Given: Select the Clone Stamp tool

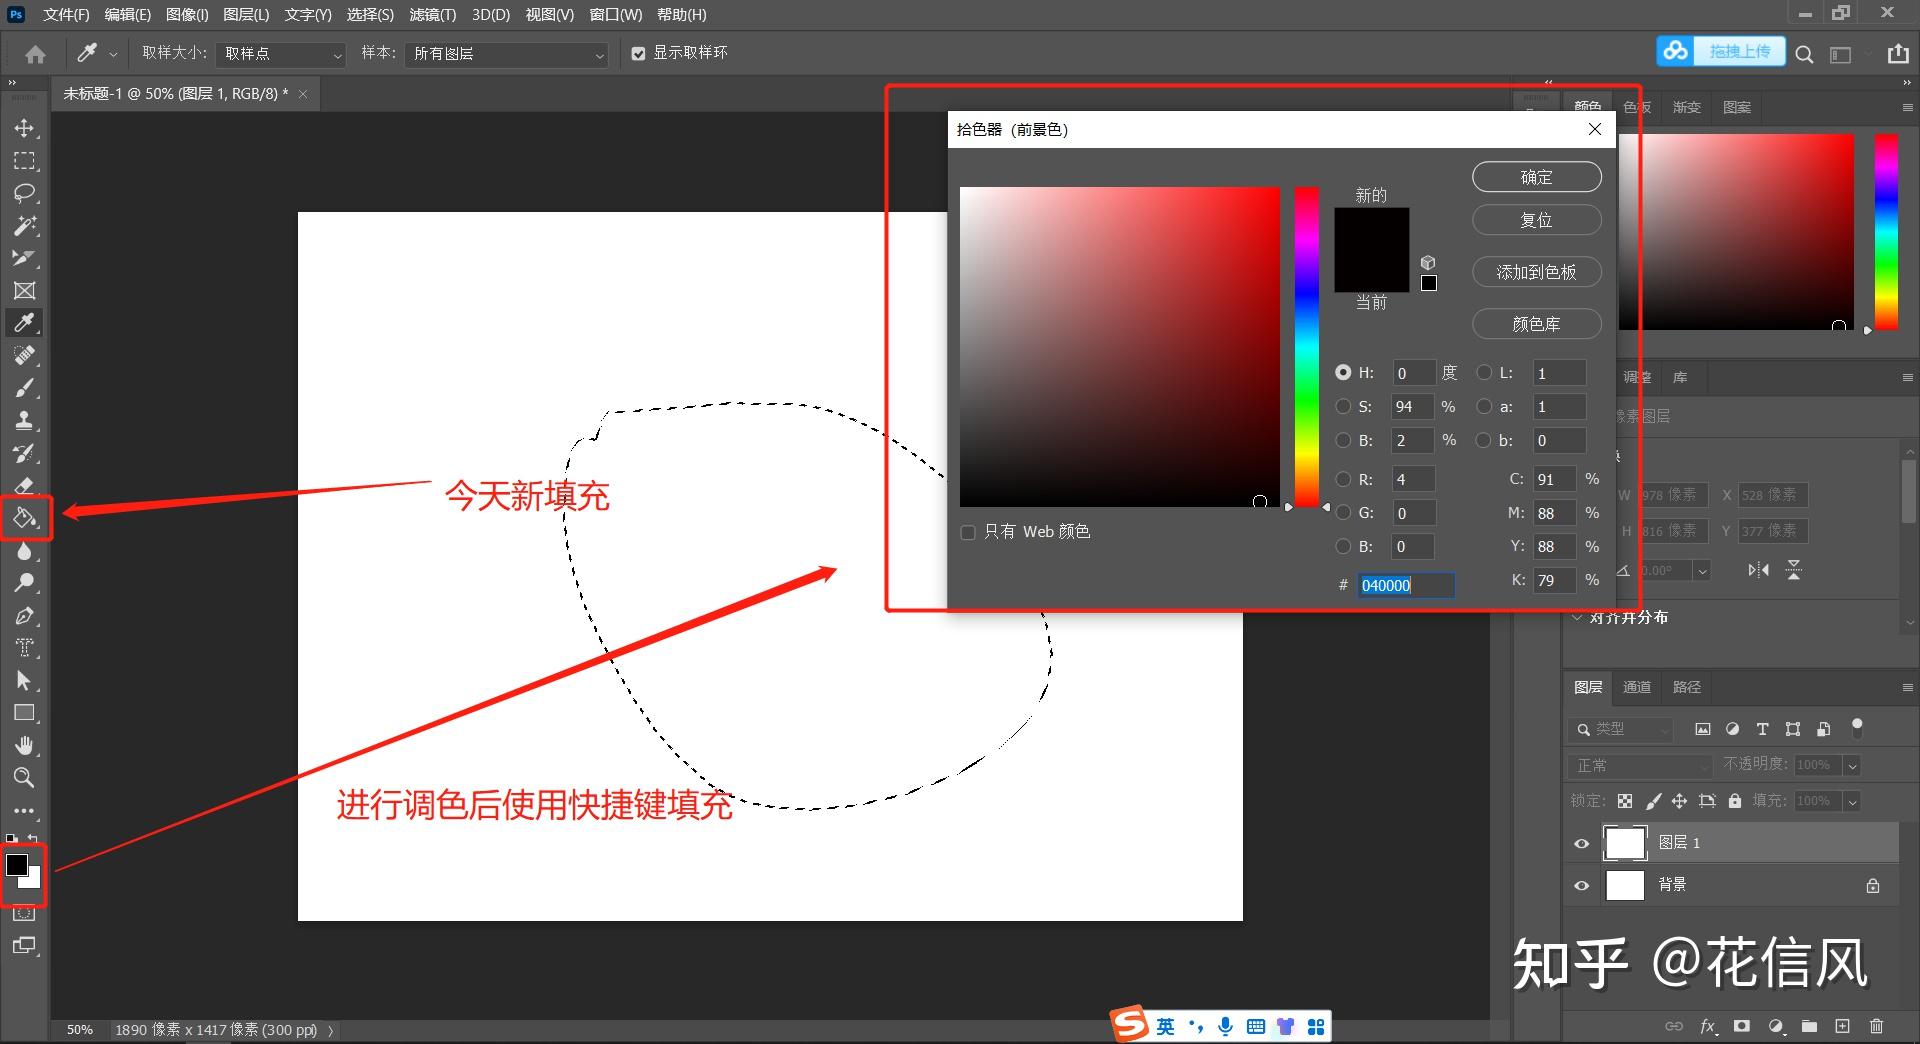Looking at the screenshot, I should tap(24, 421).
